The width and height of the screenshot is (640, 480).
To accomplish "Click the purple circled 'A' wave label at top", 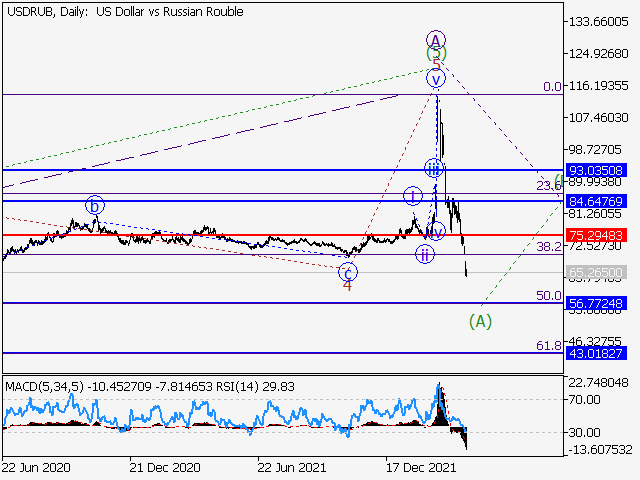I will pyautogui.click(x=436, y=40).
